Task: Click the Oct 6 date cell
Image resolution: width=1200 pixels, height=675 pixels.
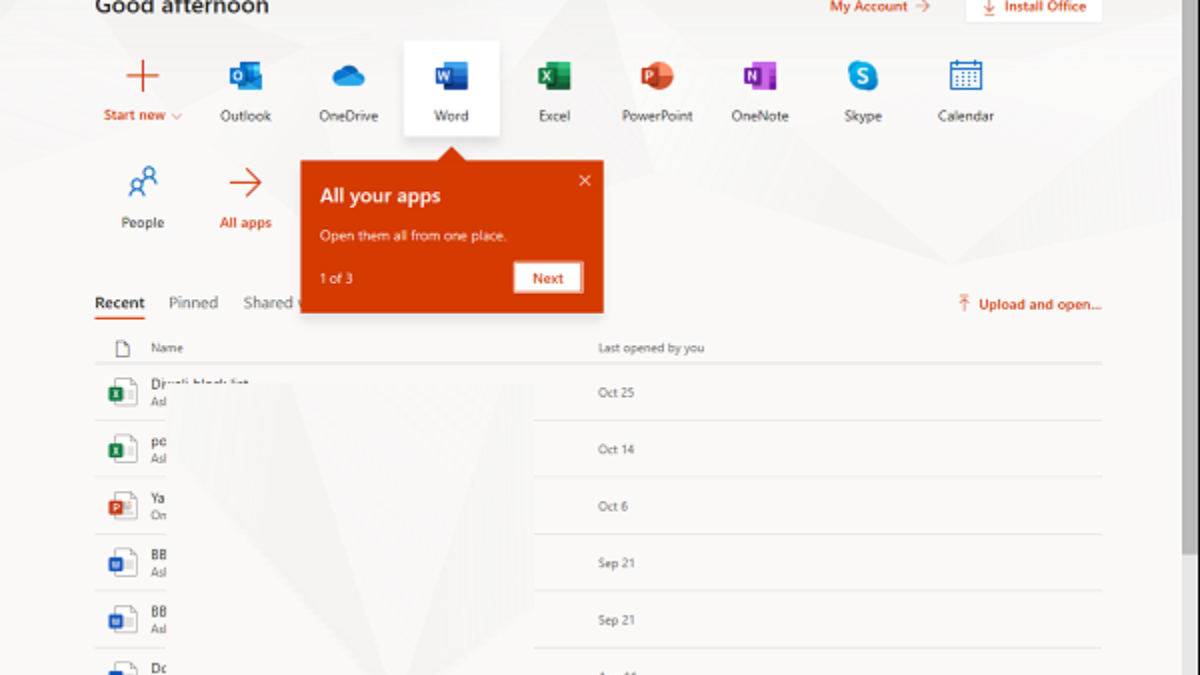Action: coord(613,506)
